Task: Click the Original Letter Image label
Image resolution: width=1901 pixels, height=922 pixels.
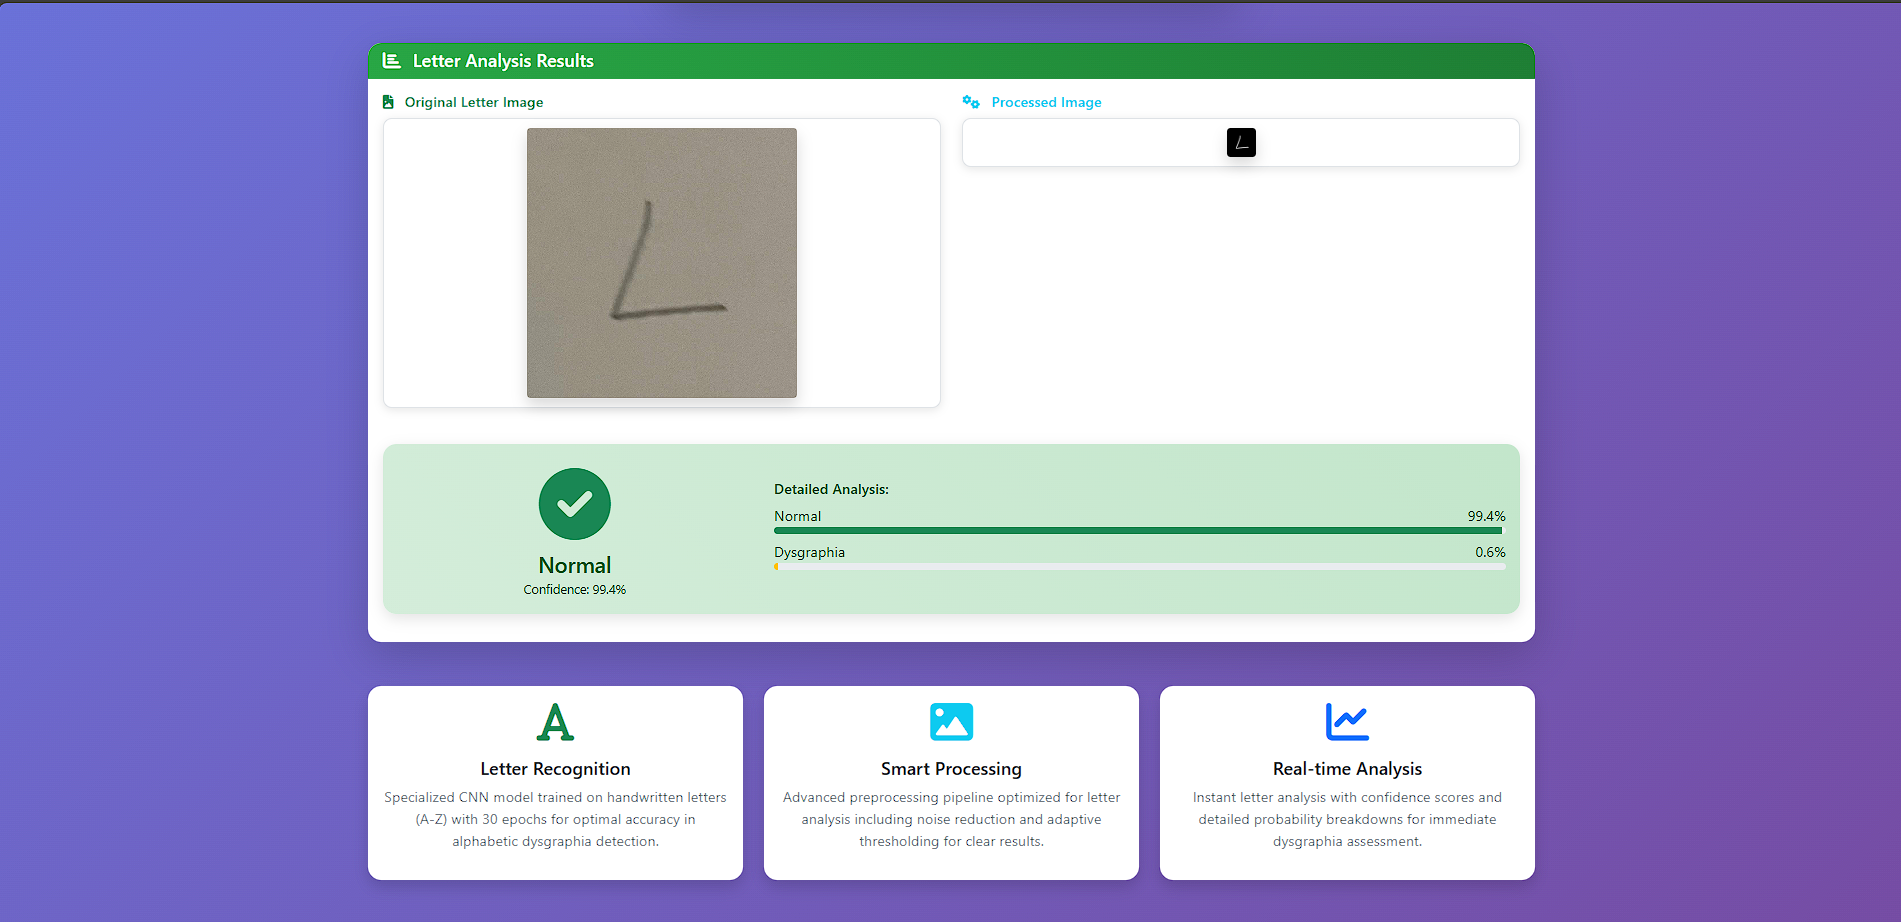Action: tap(474, 102)
